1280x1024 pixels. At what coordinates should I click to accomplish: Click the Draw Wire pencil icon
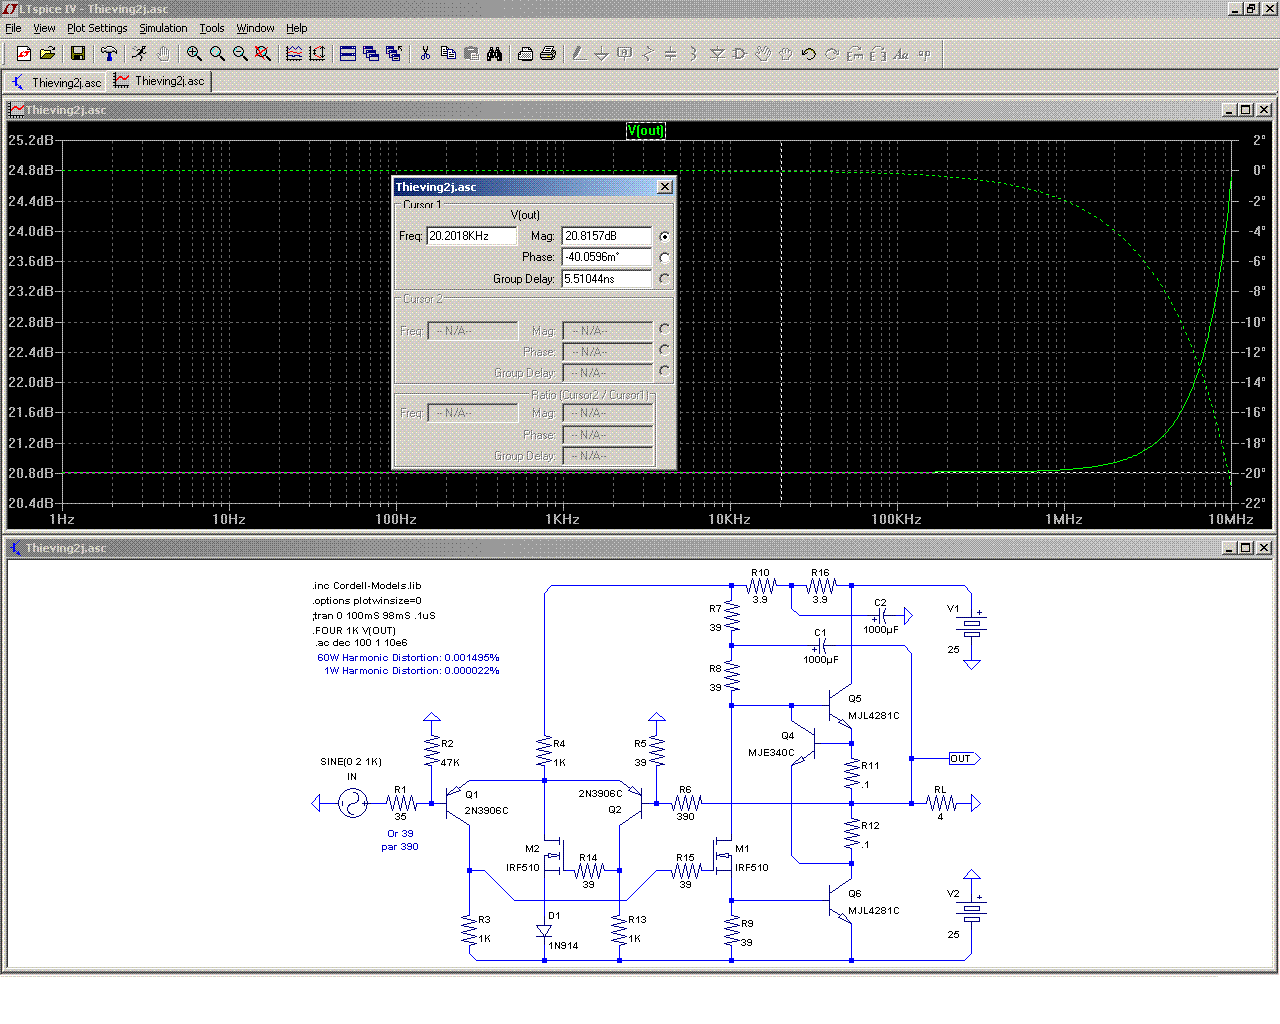point(579,54)
